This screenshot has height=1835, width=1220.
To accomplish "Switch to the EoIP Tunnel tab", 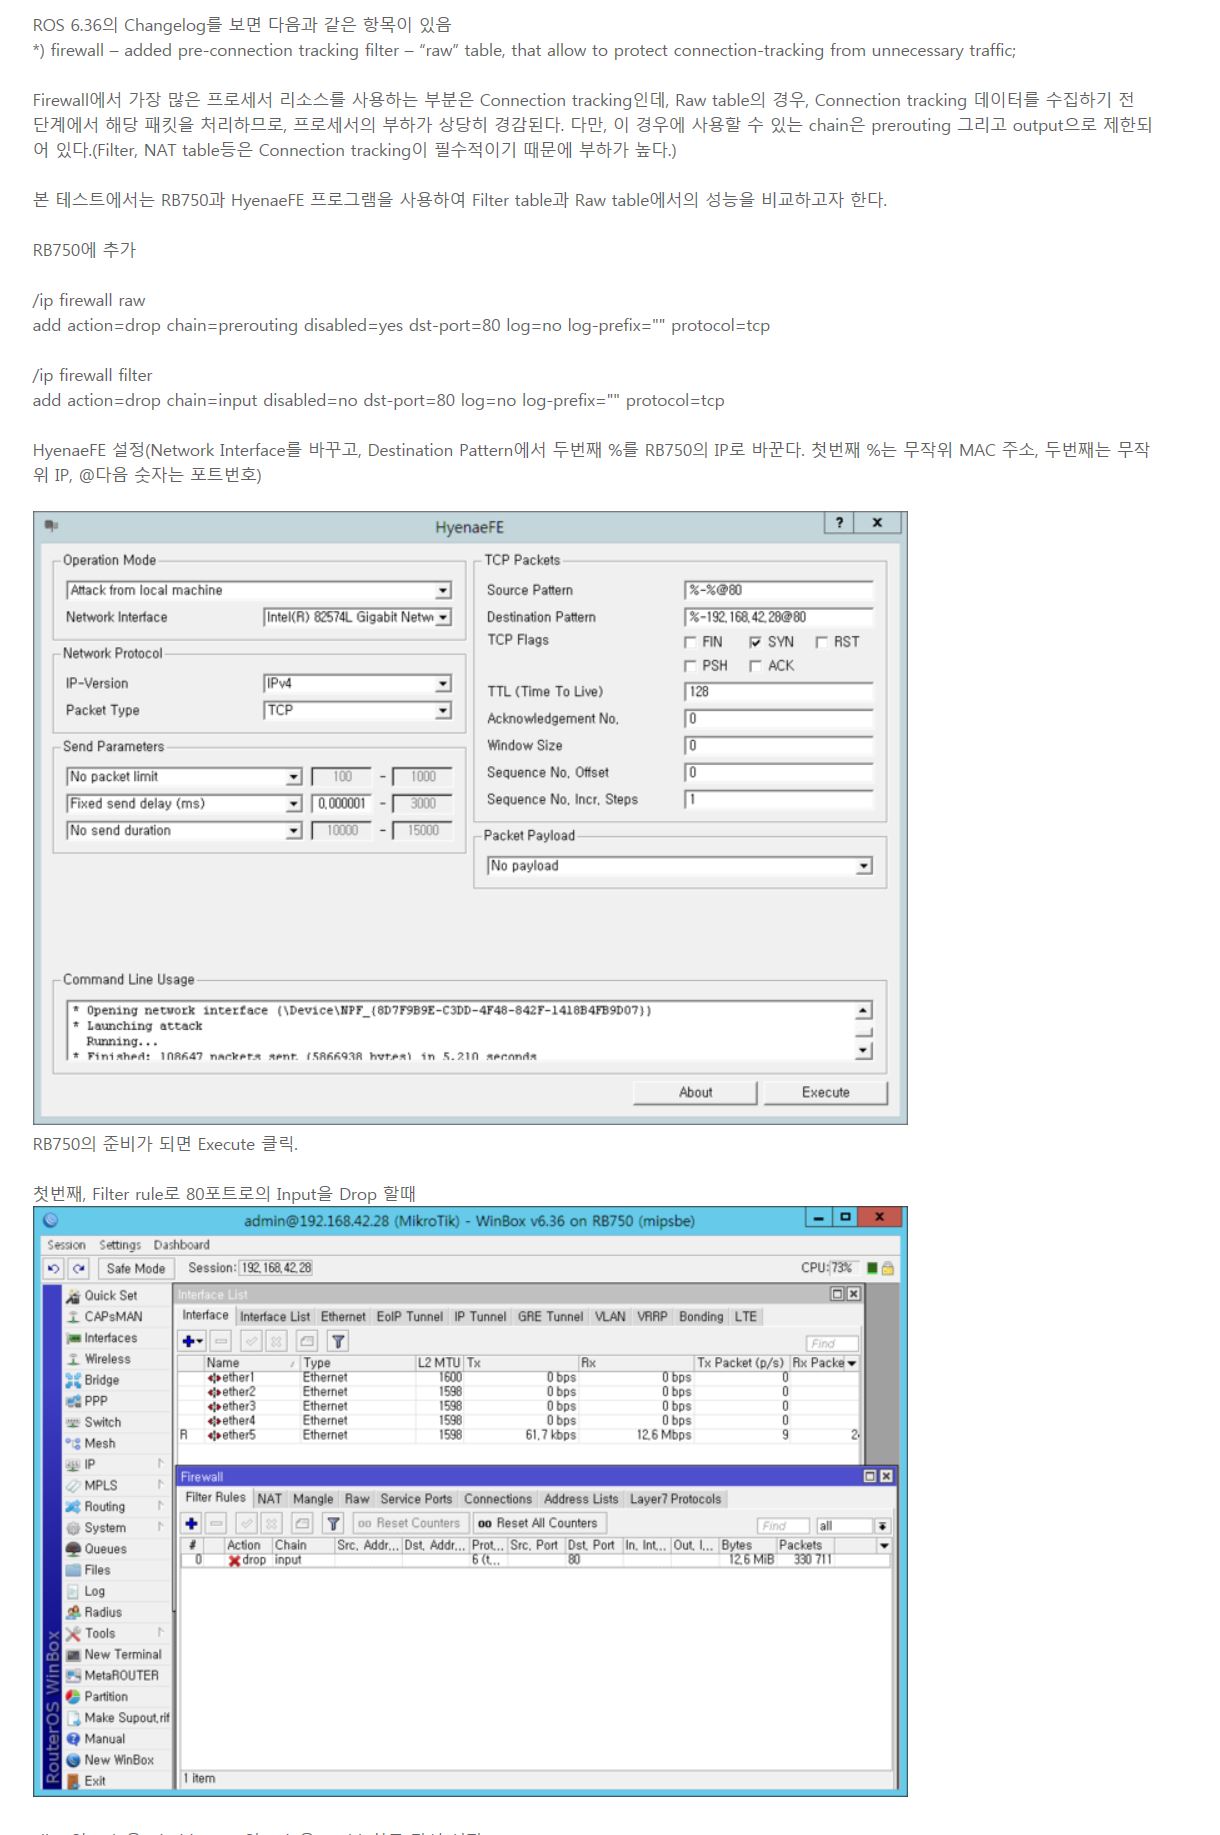I will [x=410, y=1317].
